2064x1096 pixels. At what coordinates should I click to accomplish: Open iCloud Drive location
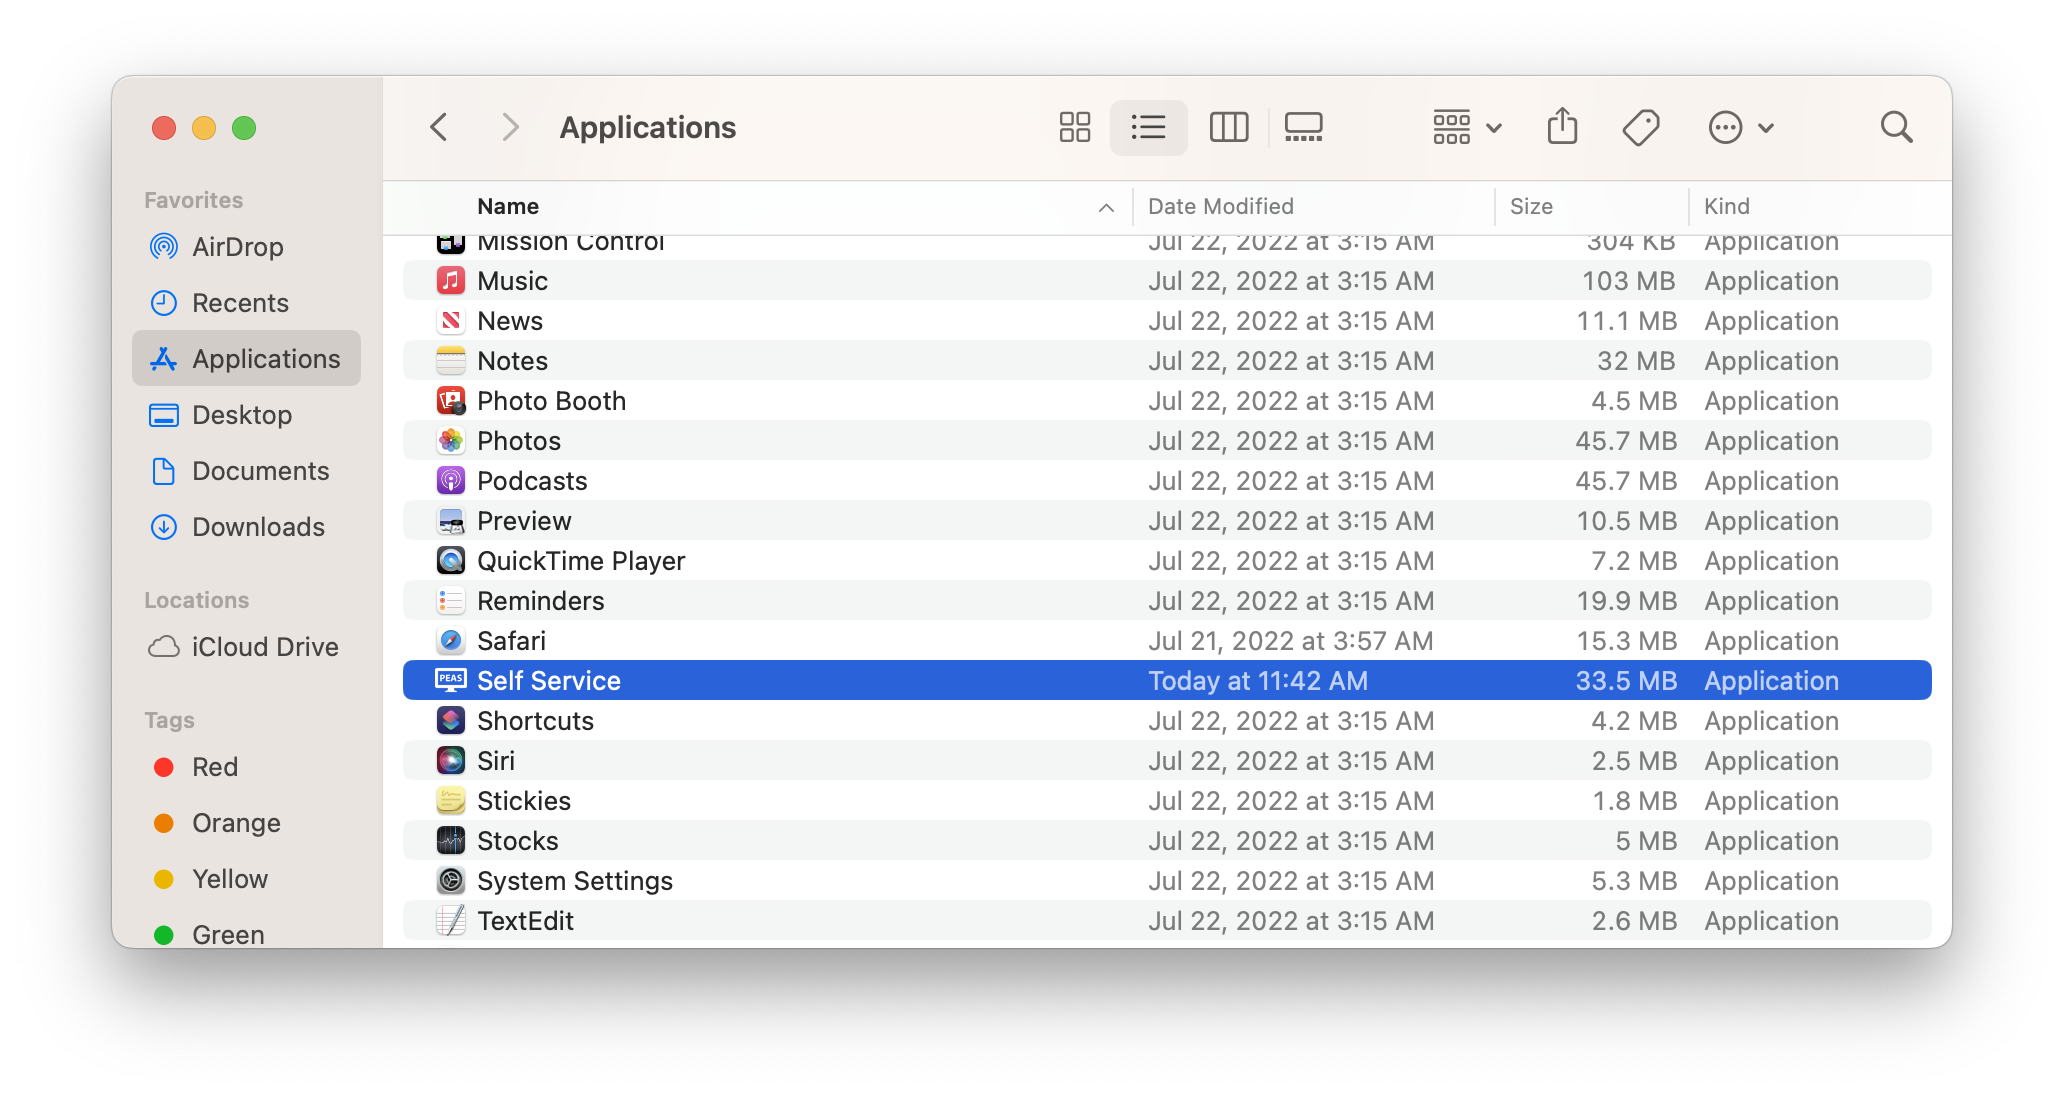pos(264,647)
